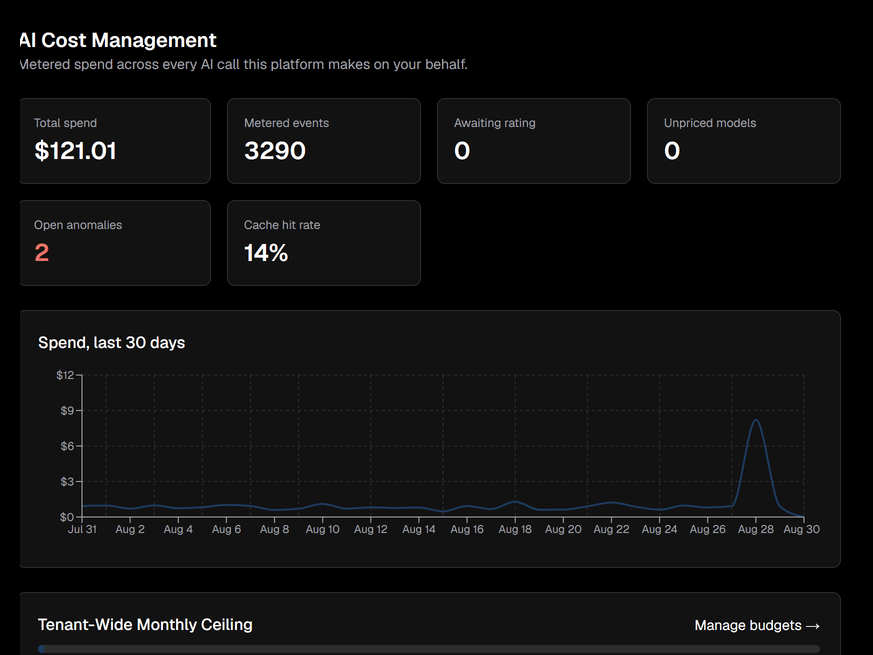Open the Open anomalies card

[115, 243]
